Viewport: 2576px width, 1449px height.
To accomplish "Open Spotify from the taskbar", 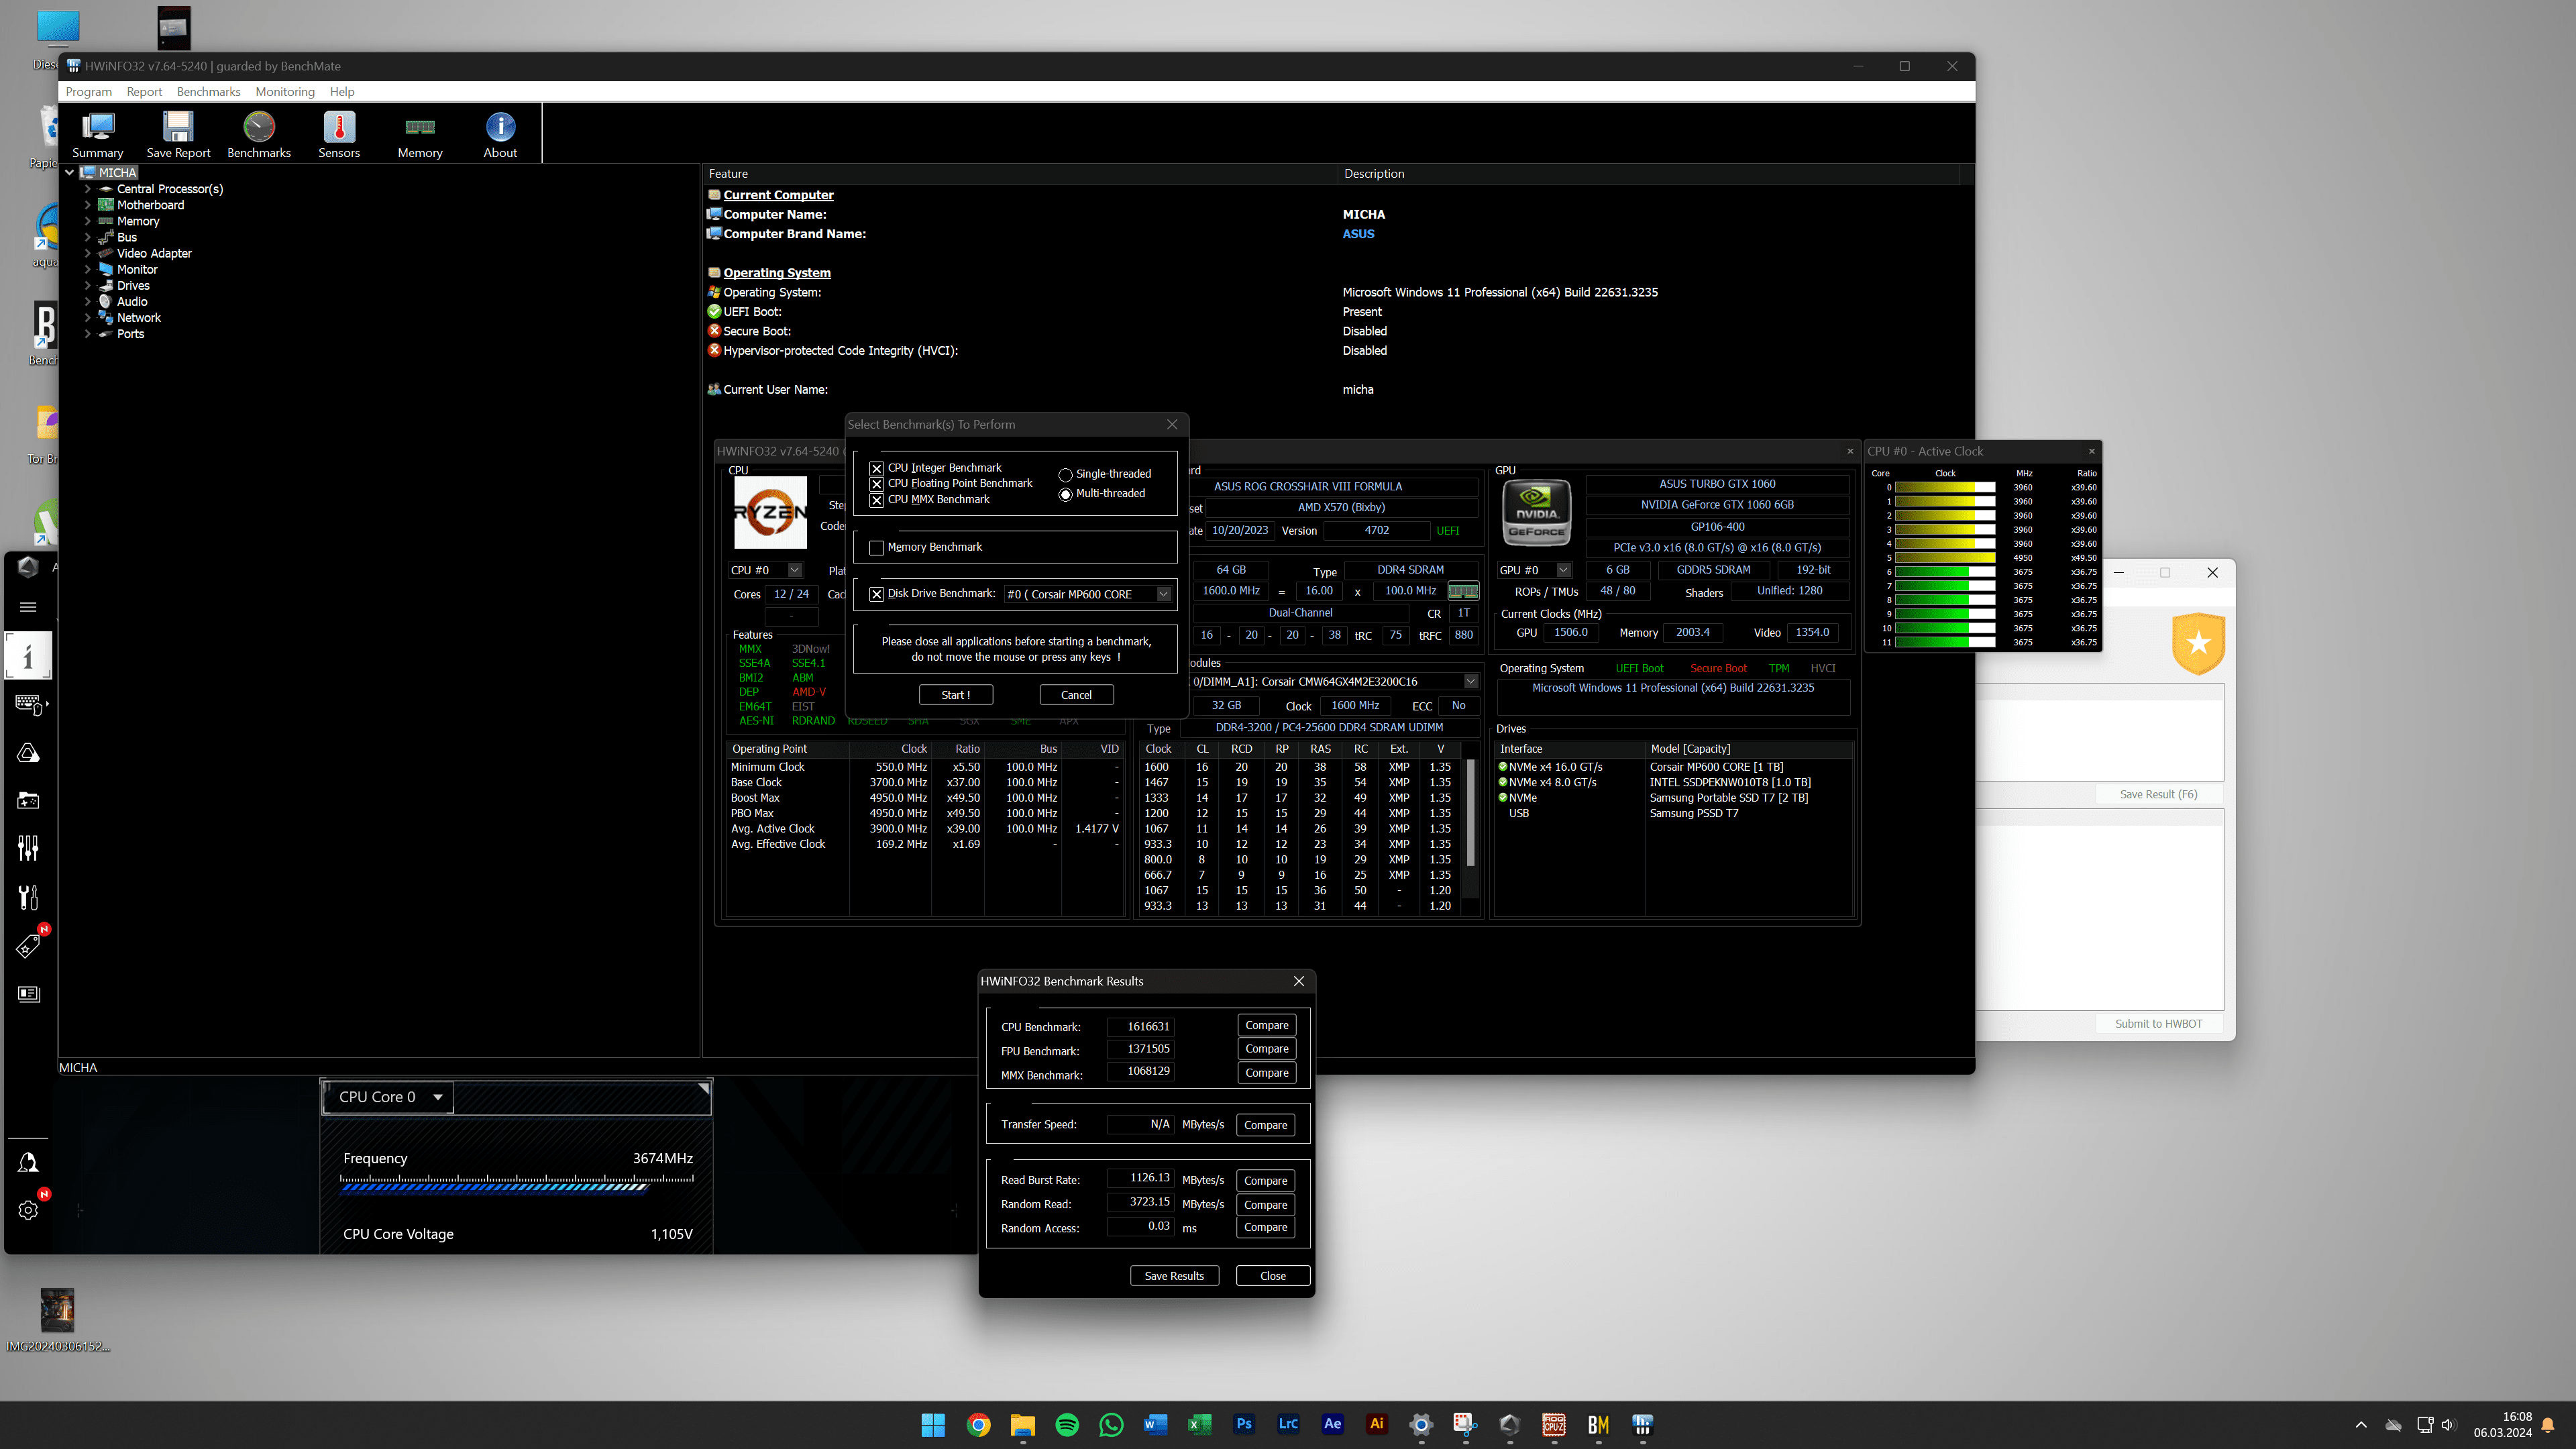I will [x=1067, y=1424].
